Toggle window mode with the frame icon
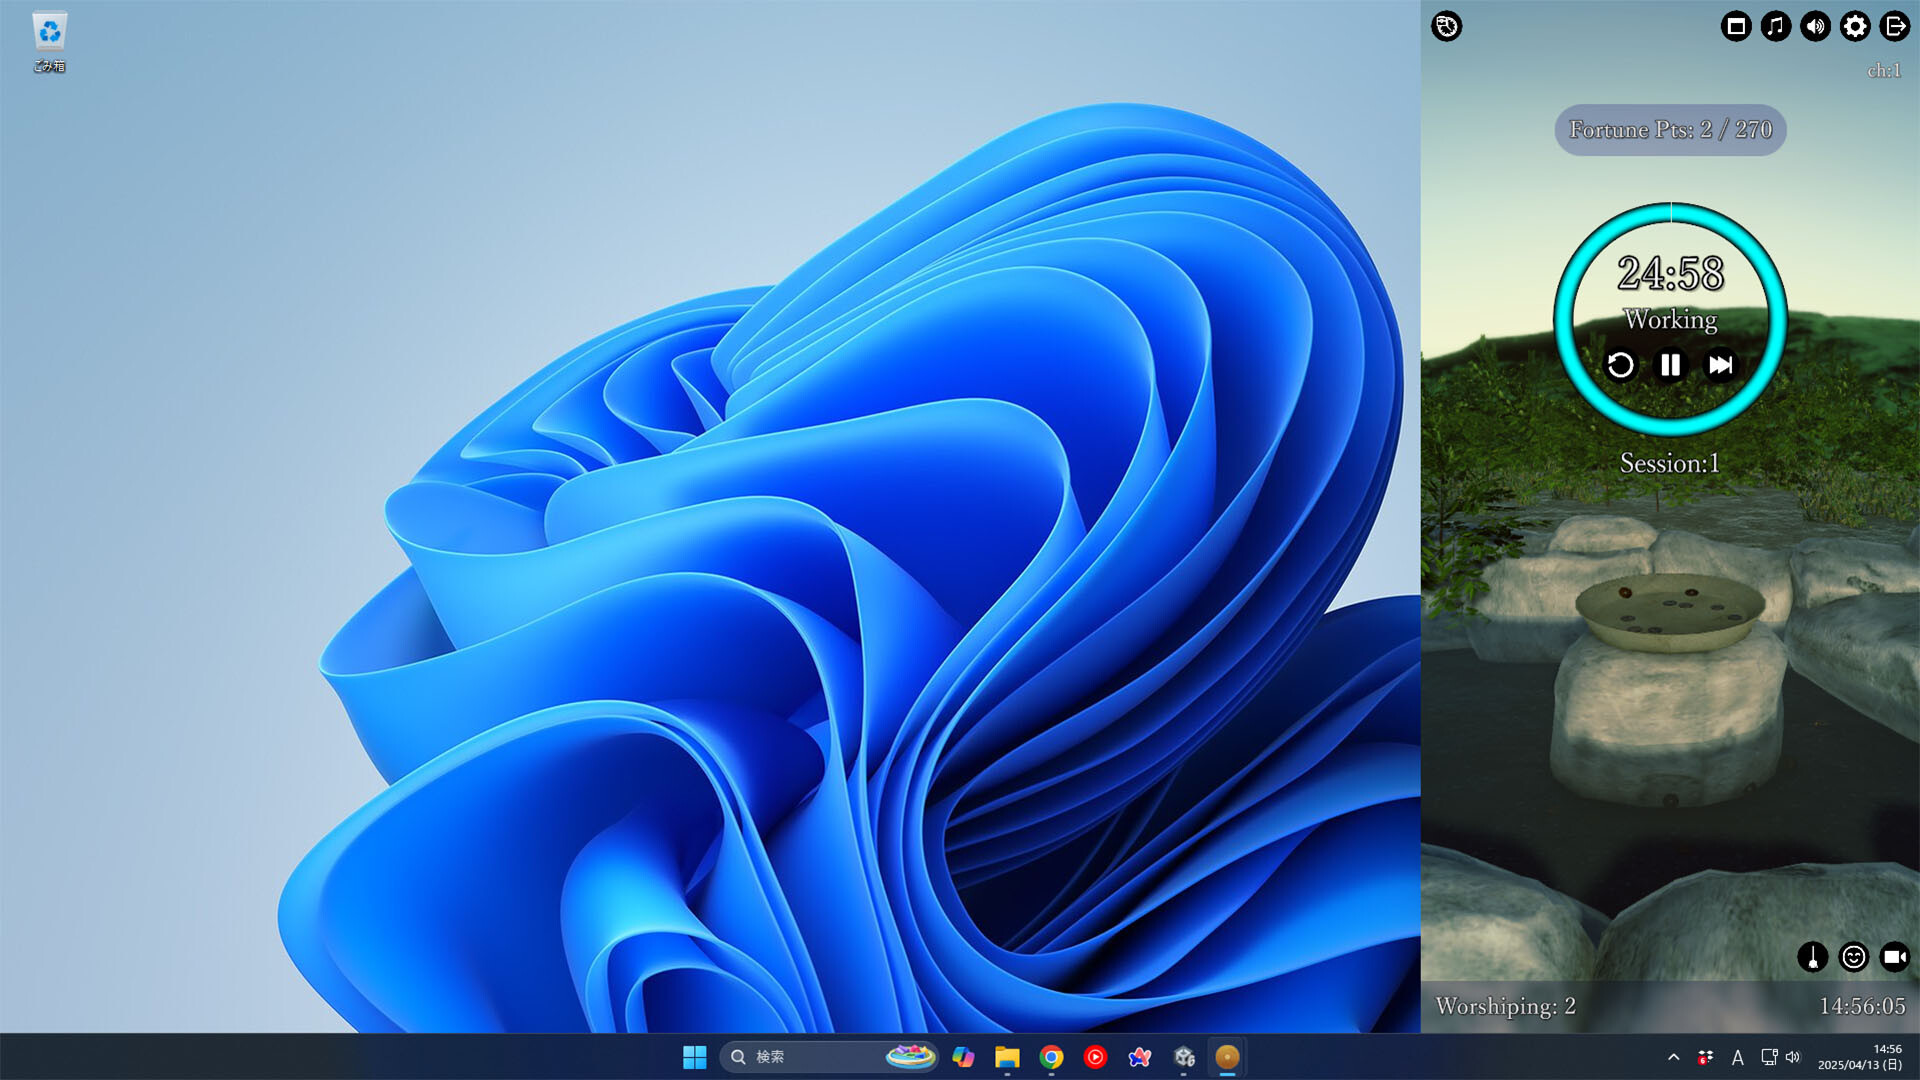This screenshot has width=1920, height=1080. [1735, 27]
